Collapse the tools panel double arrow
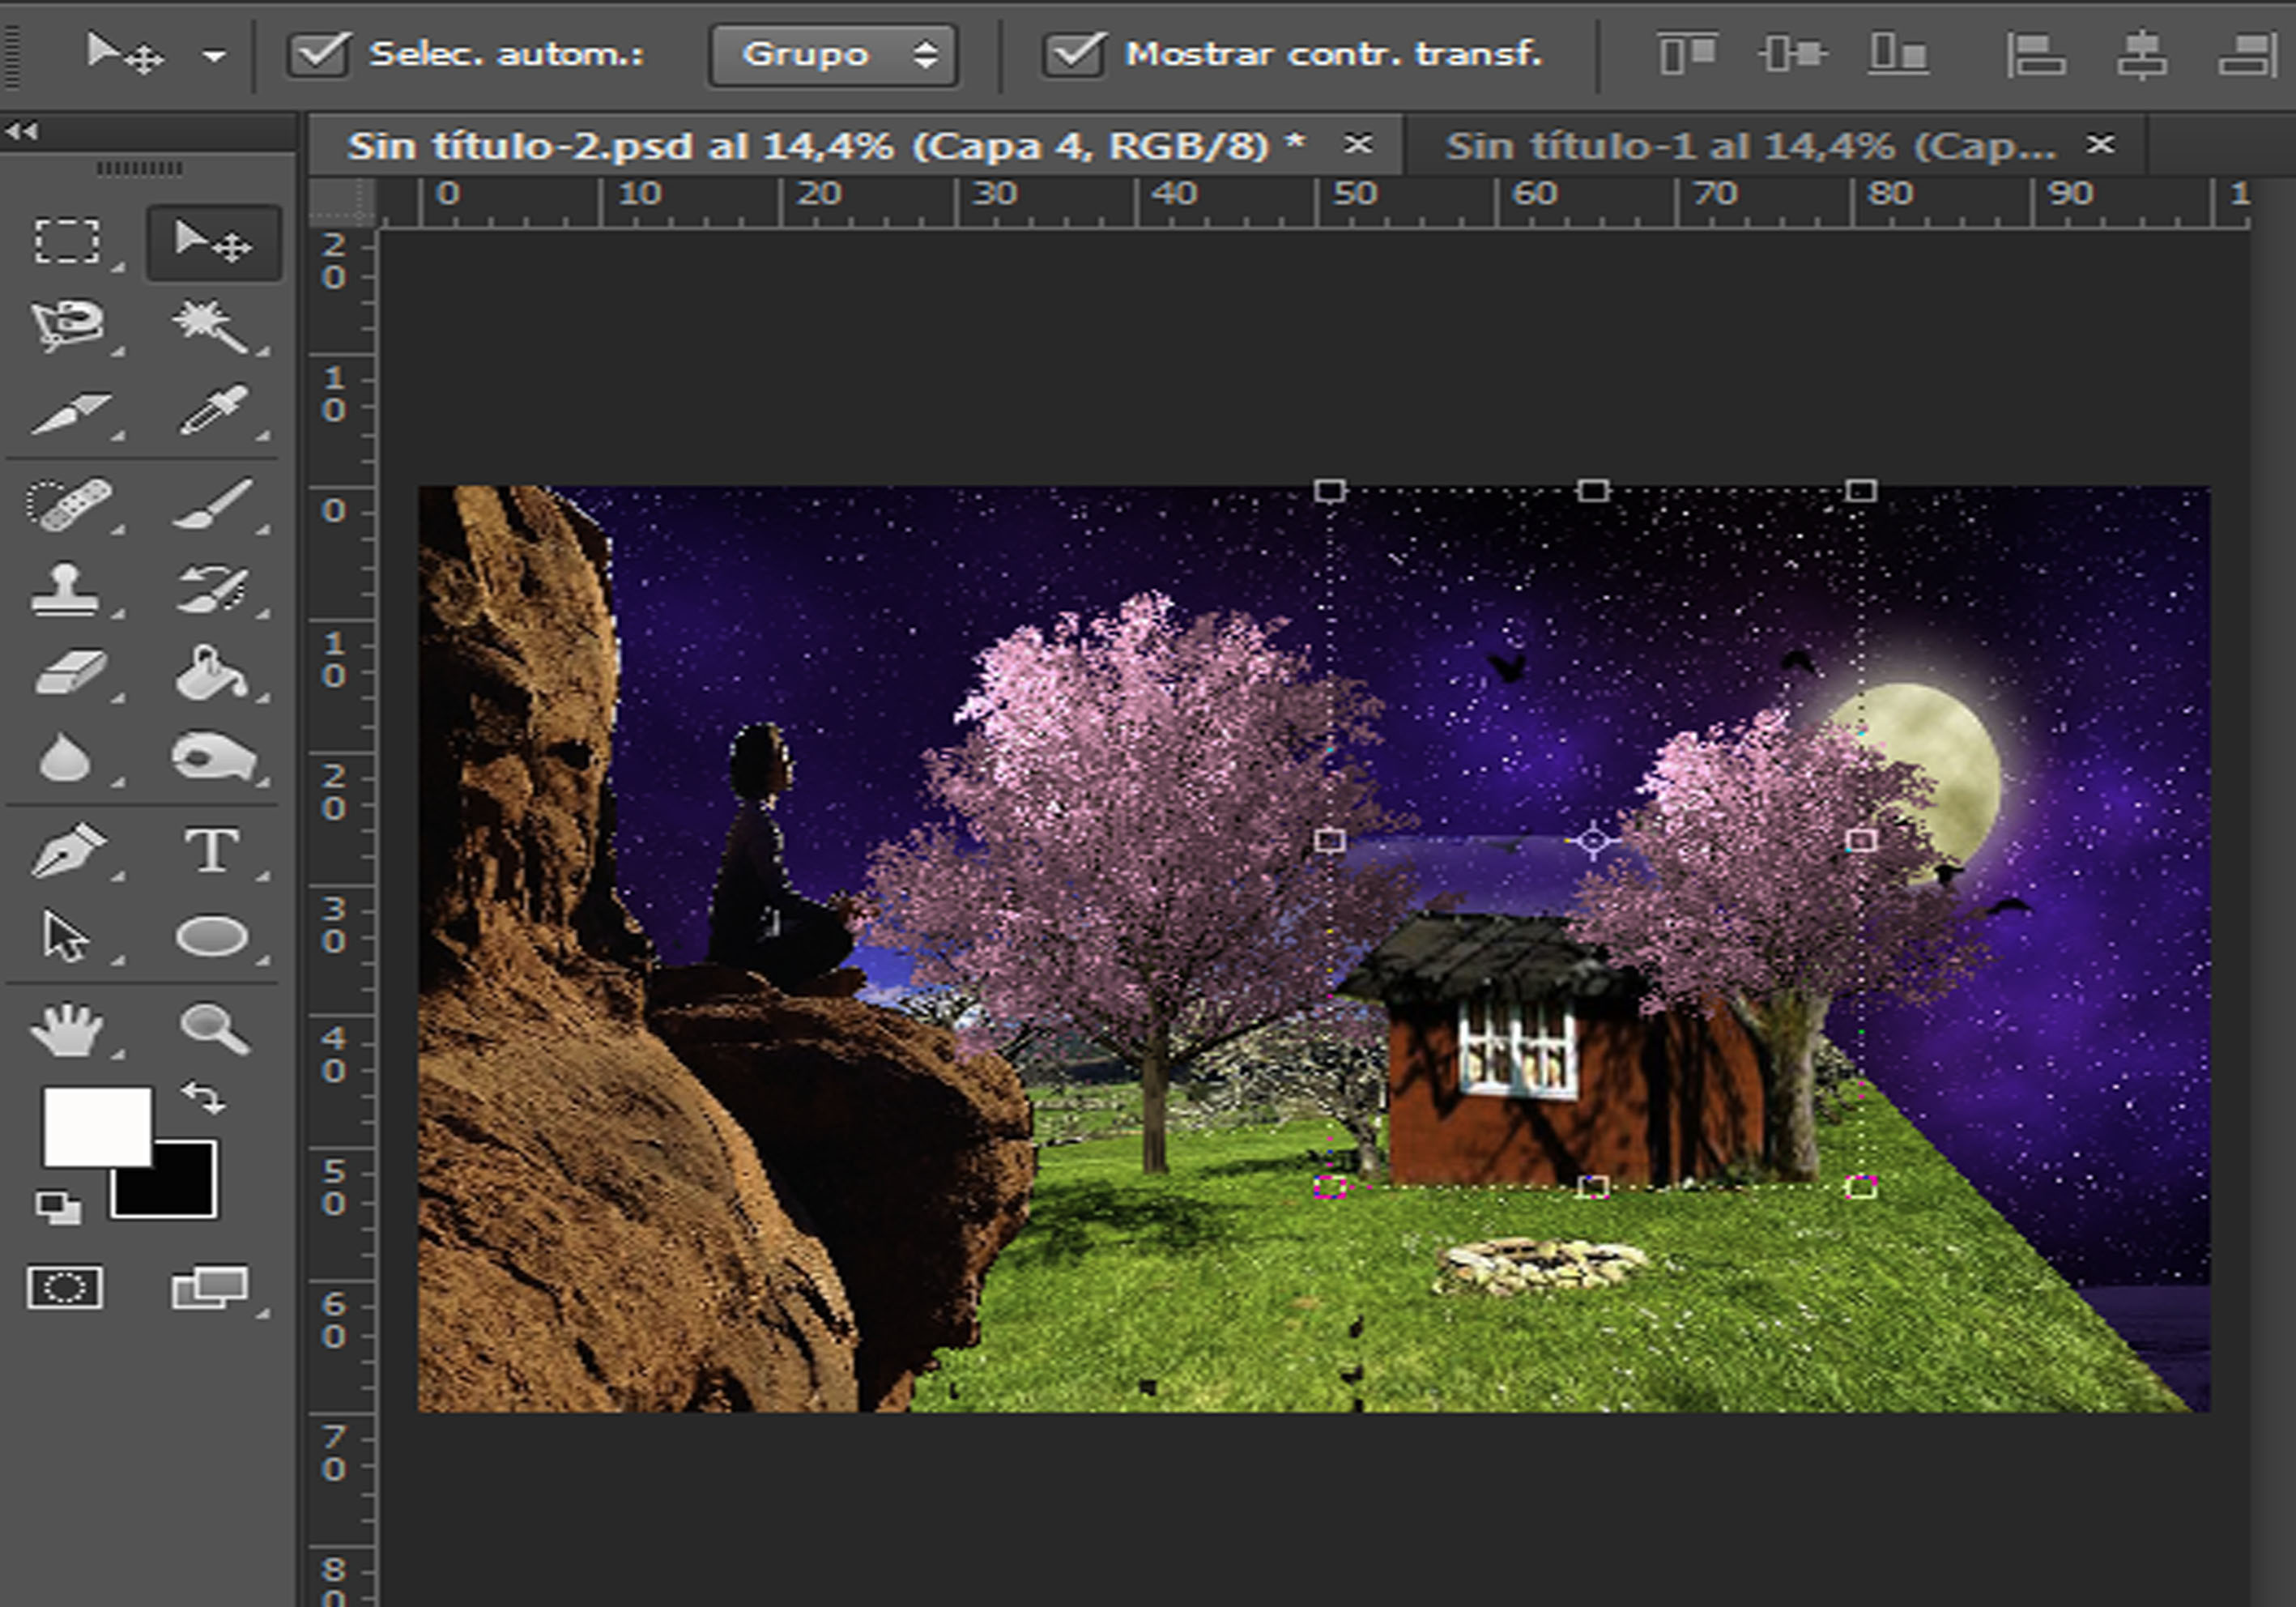Screen dimensions: 2296x1607 tap(21, 131)
